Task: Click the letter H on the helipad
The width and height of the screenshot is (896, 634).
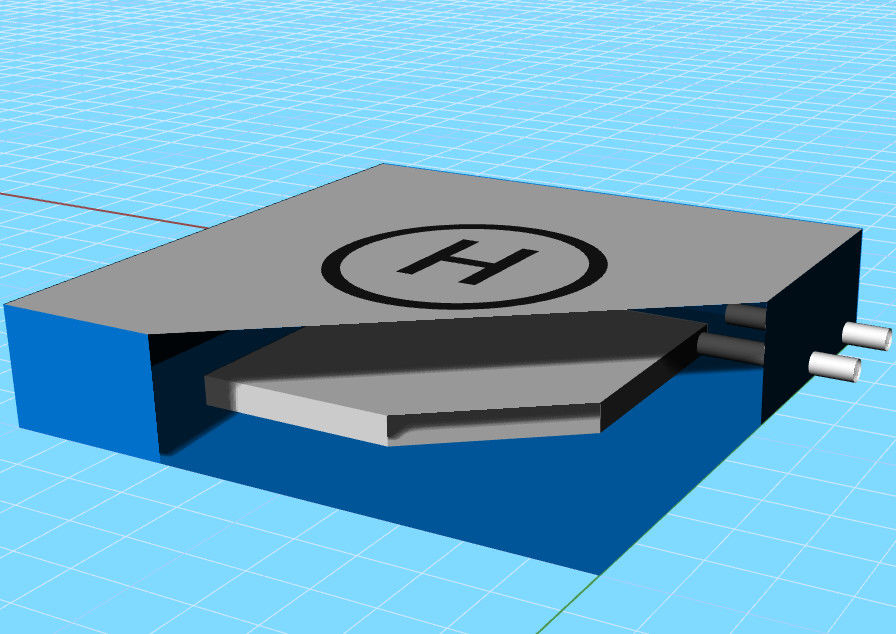Action: point(464,263)
